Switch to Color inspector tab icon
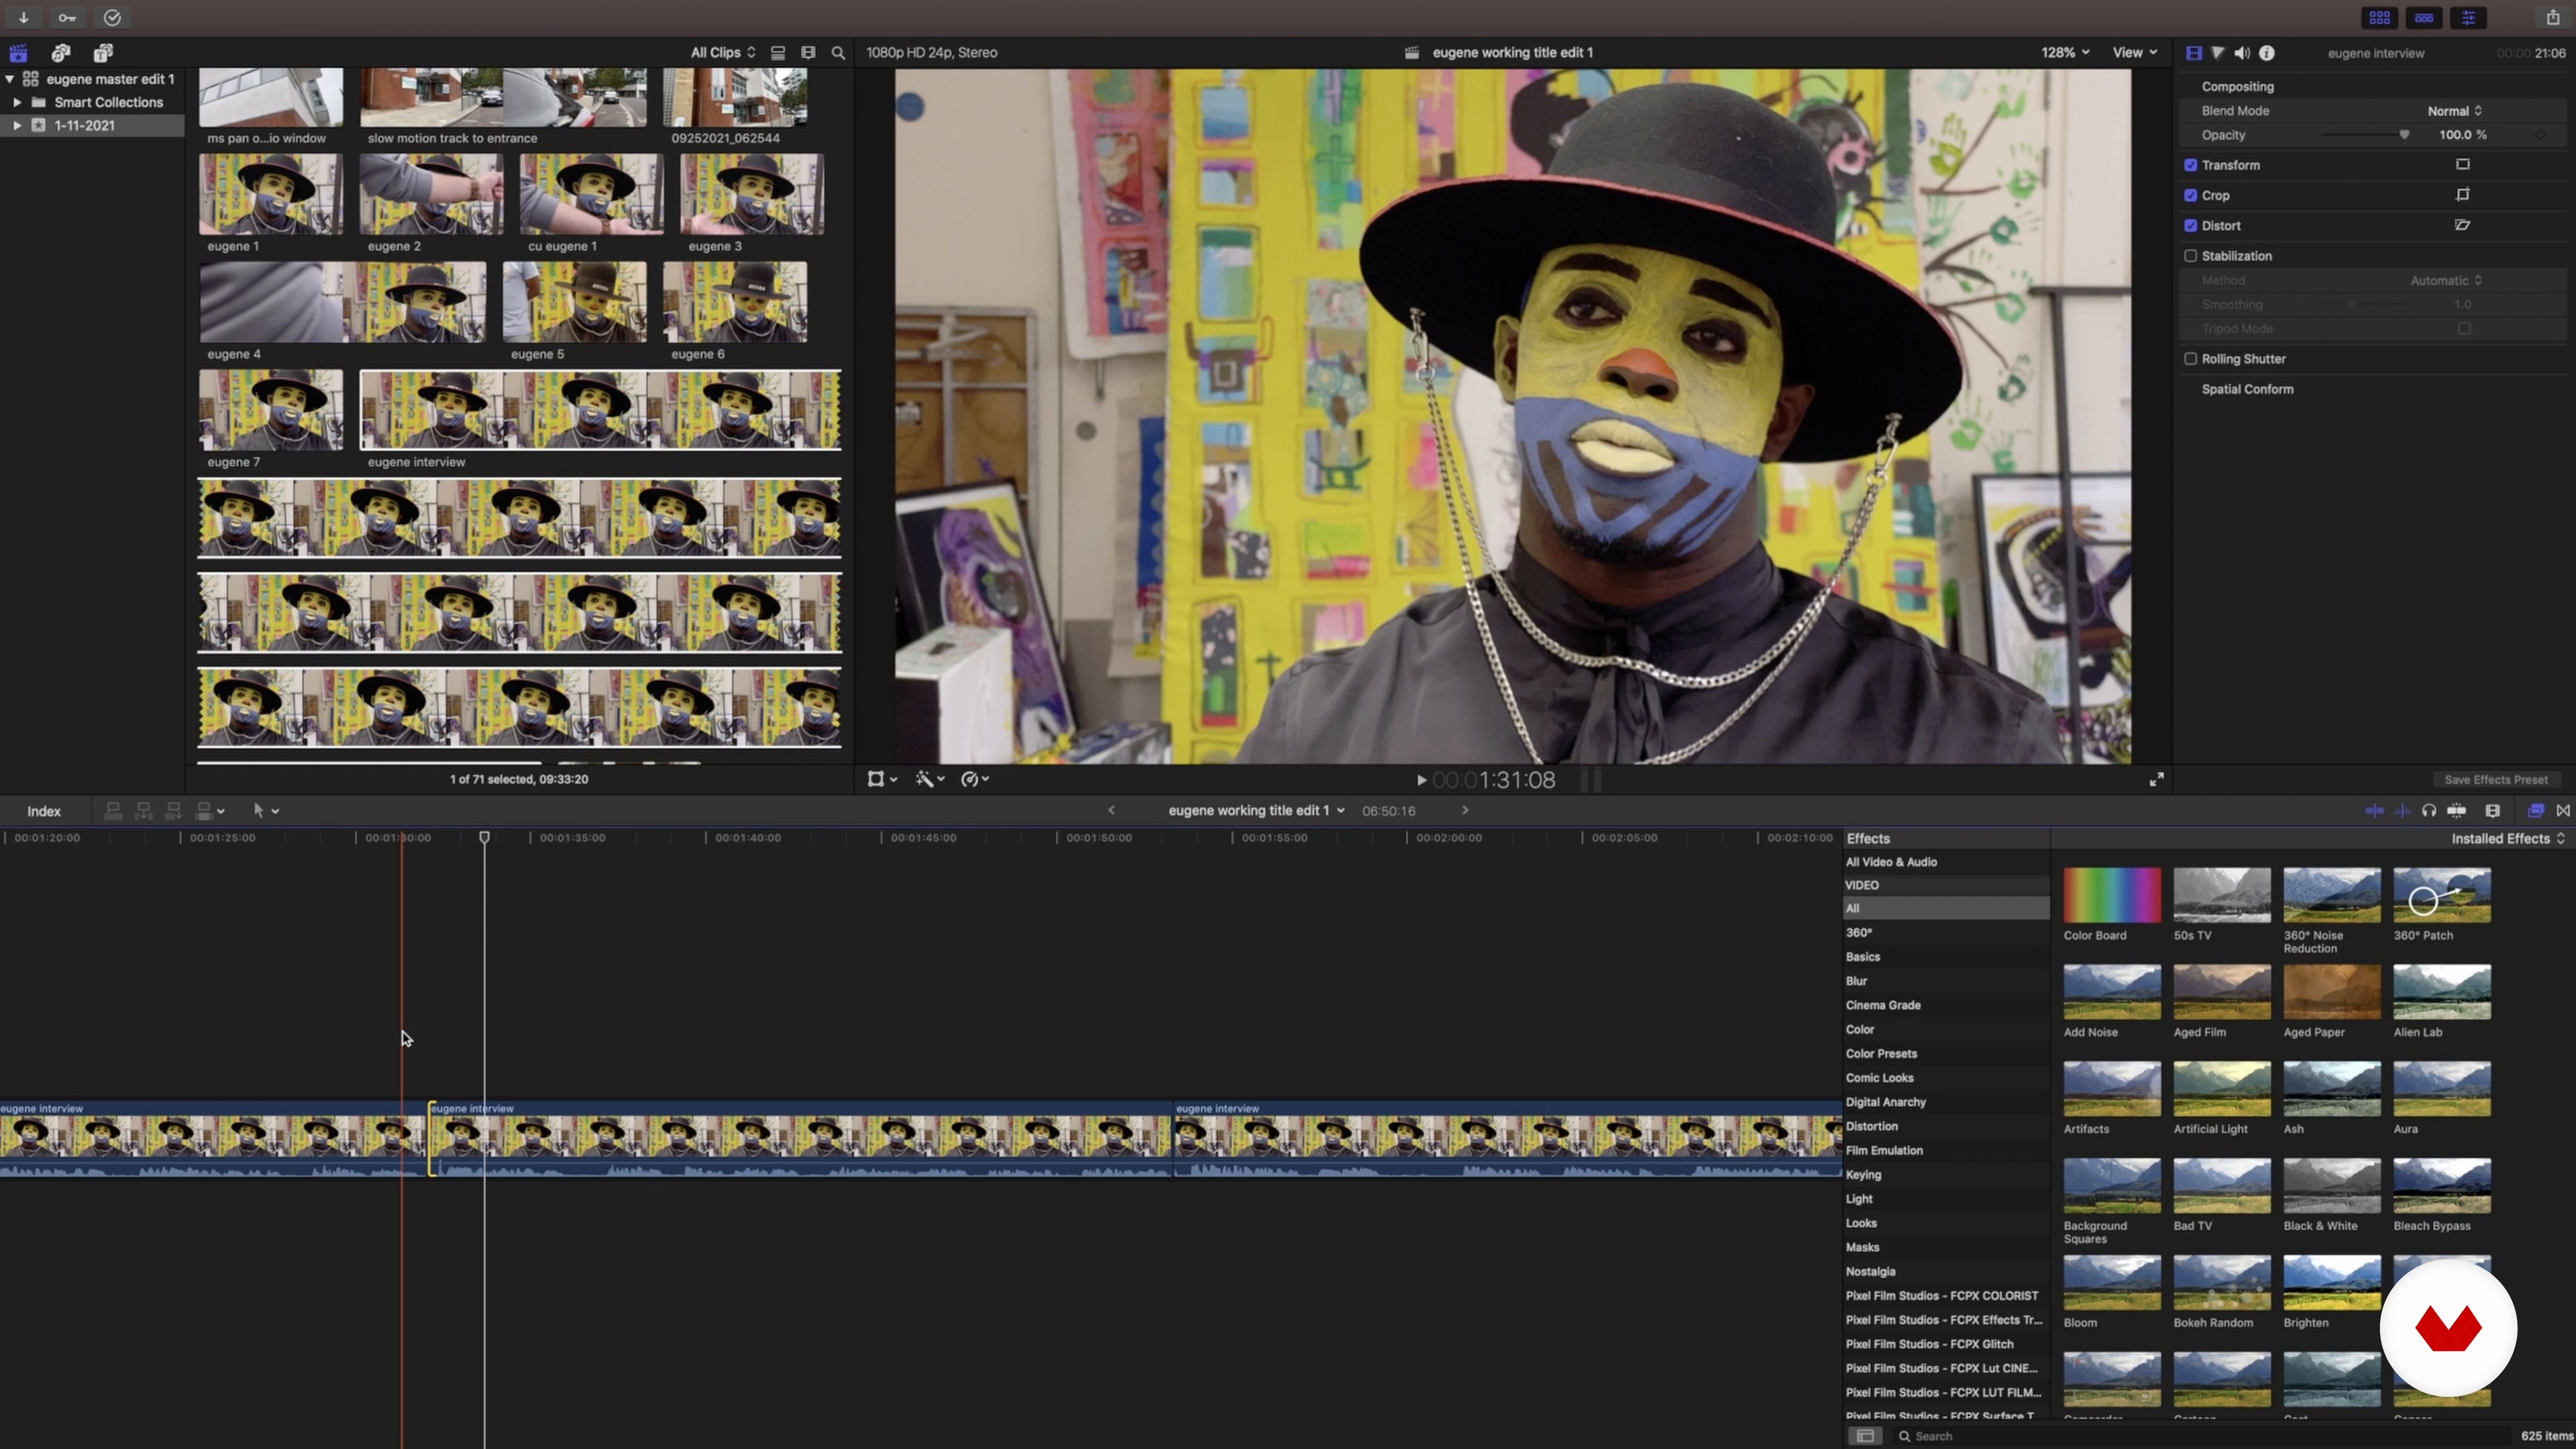The width and height of the screenshot is (2576, 1449). click(2217, 53)
